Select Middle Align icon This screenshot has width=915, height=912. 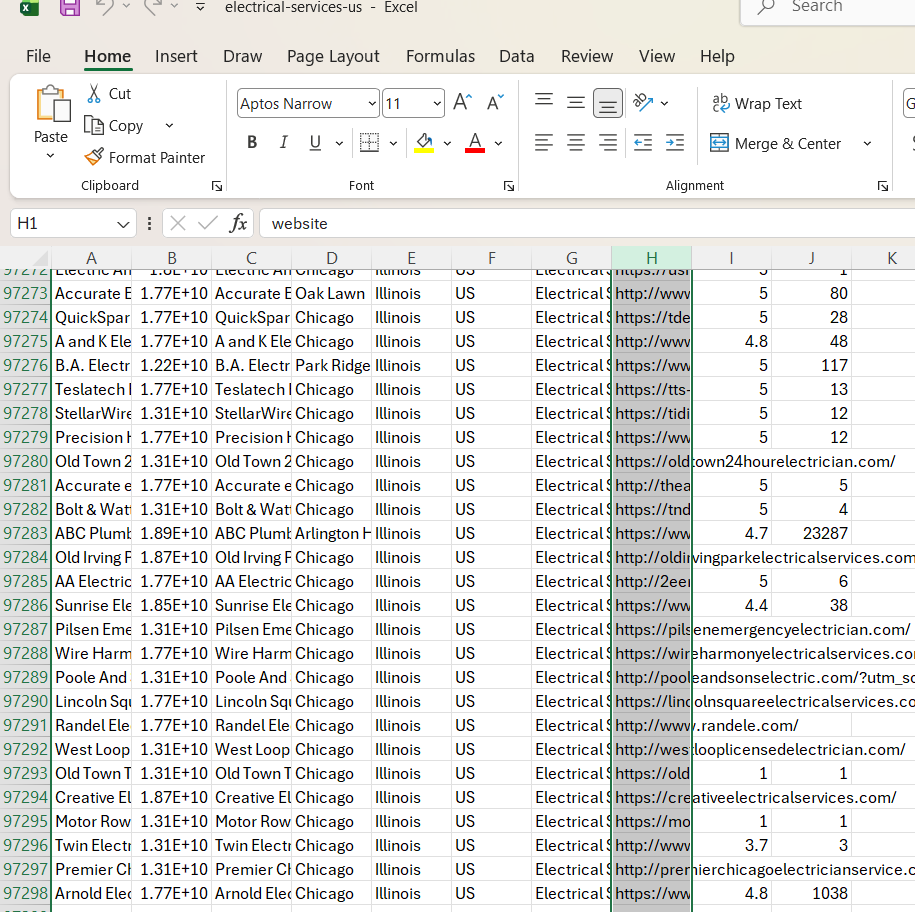pos(576,102)
